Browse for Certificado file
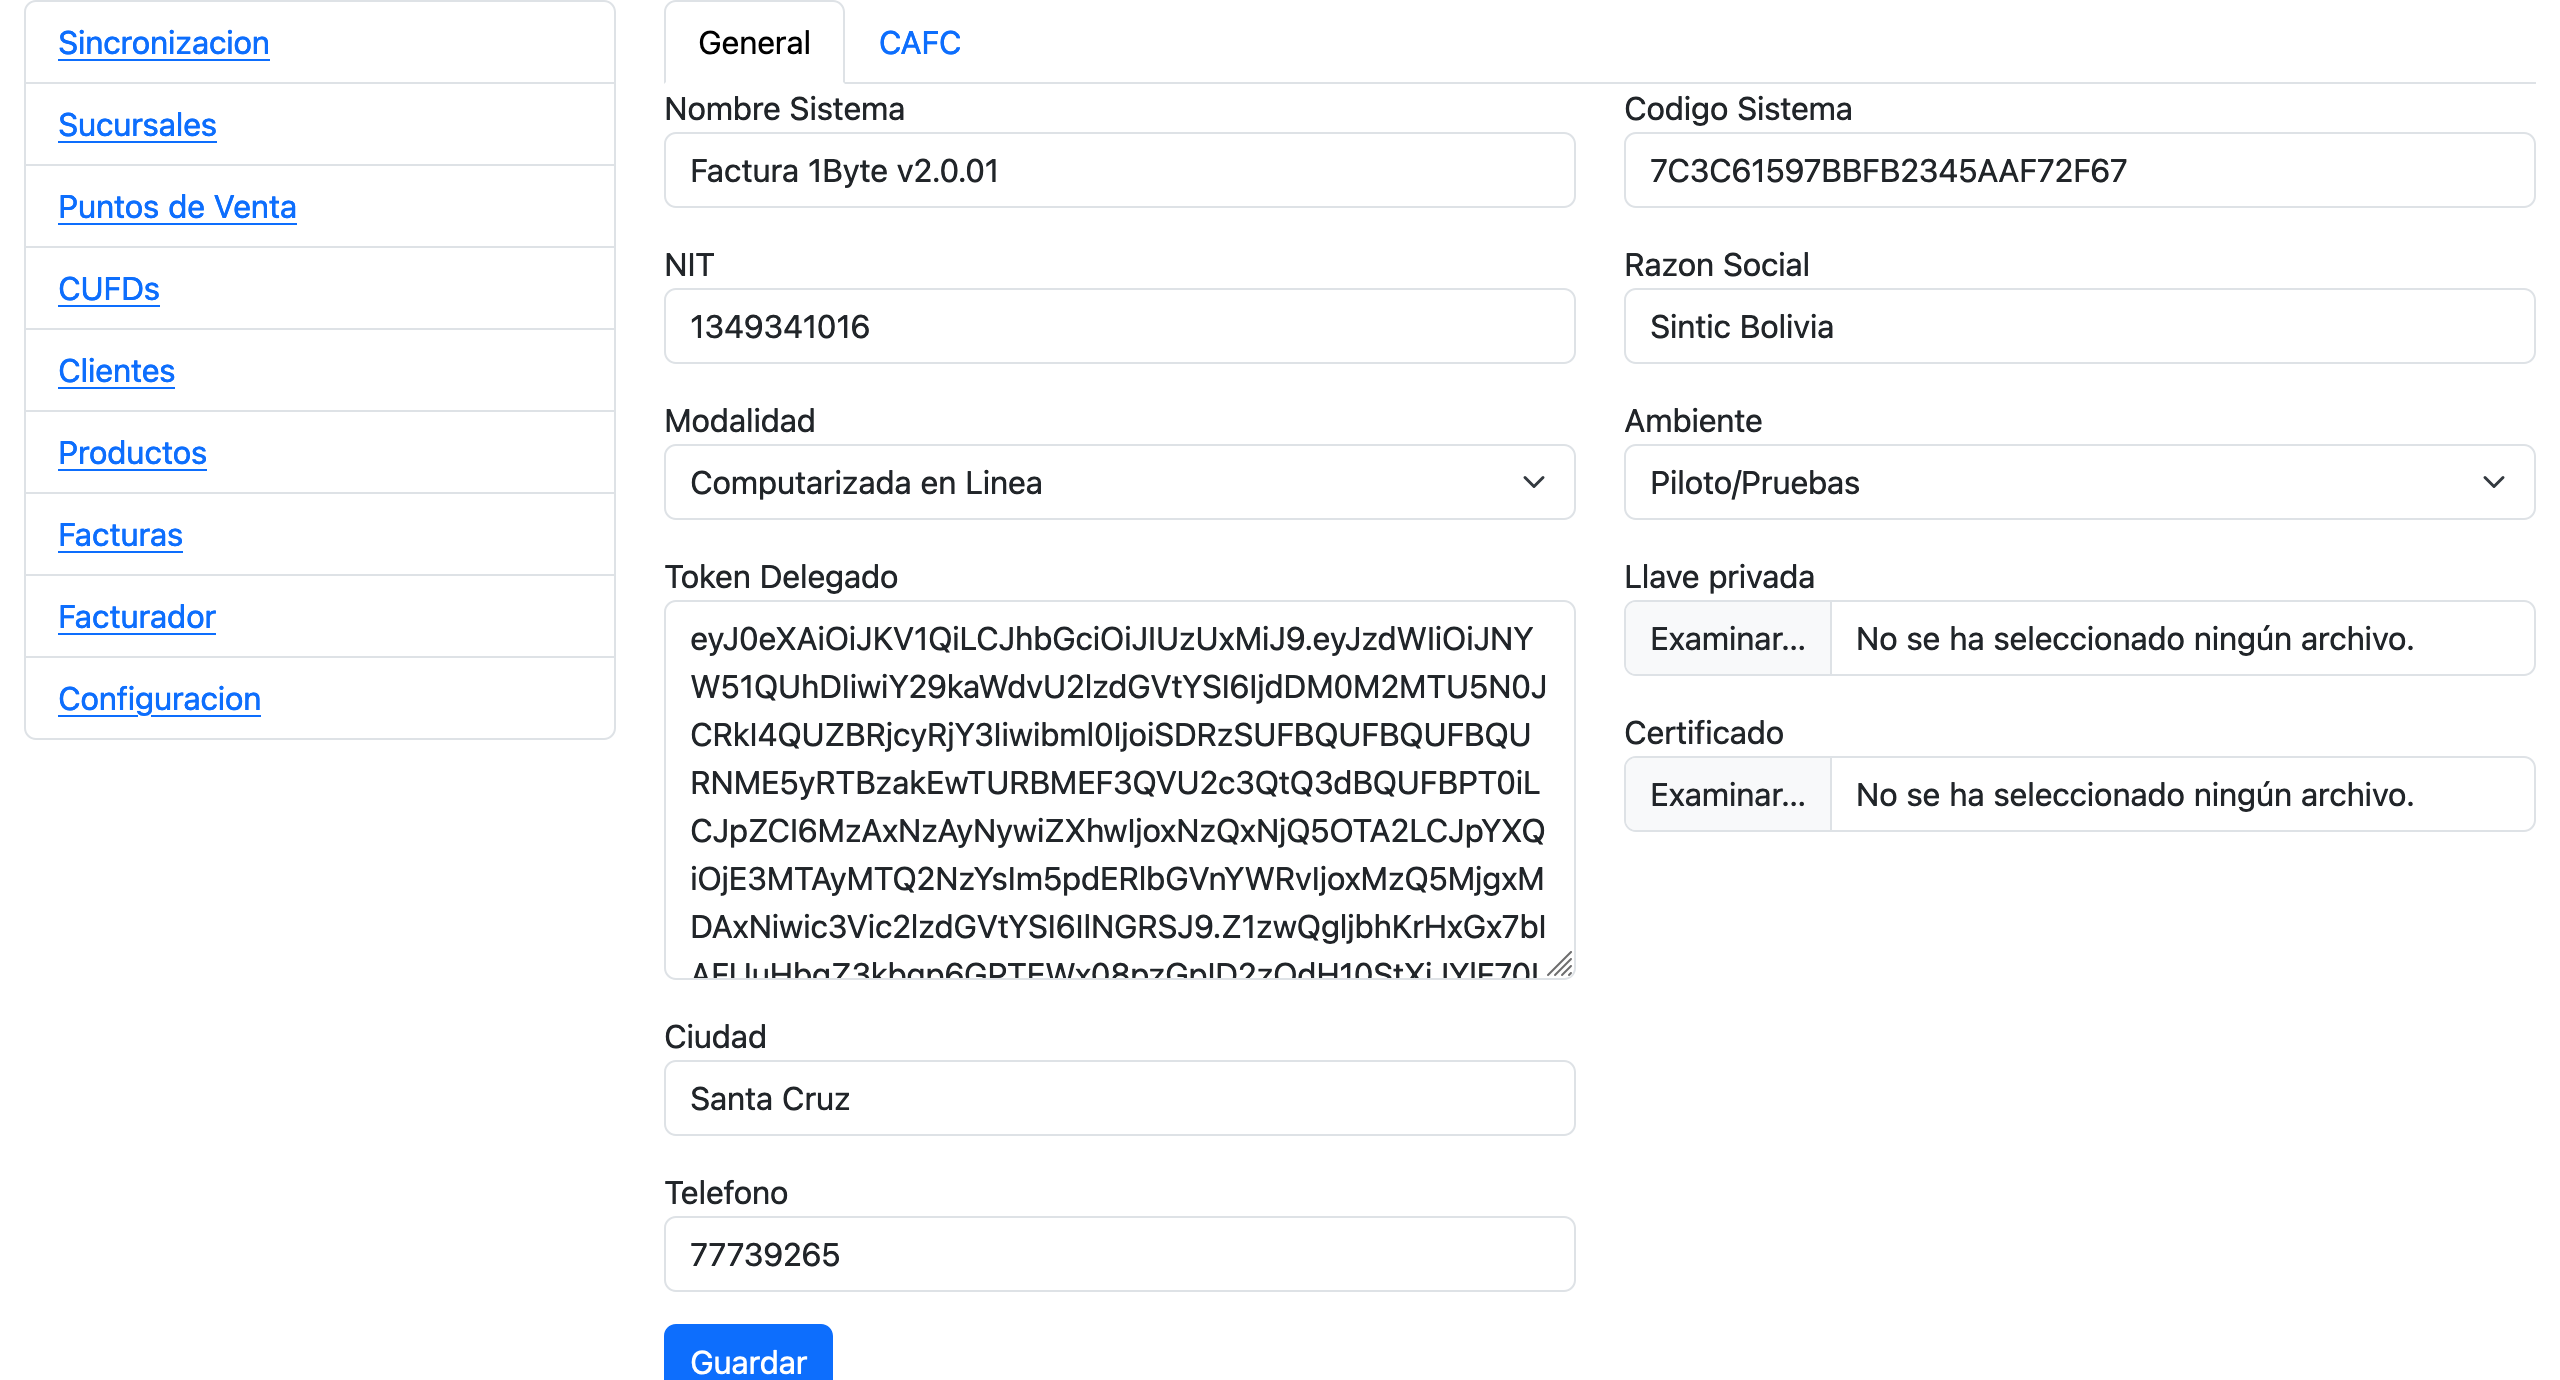Screen dimensions: 2560x1380 [x=1727, y=795]
